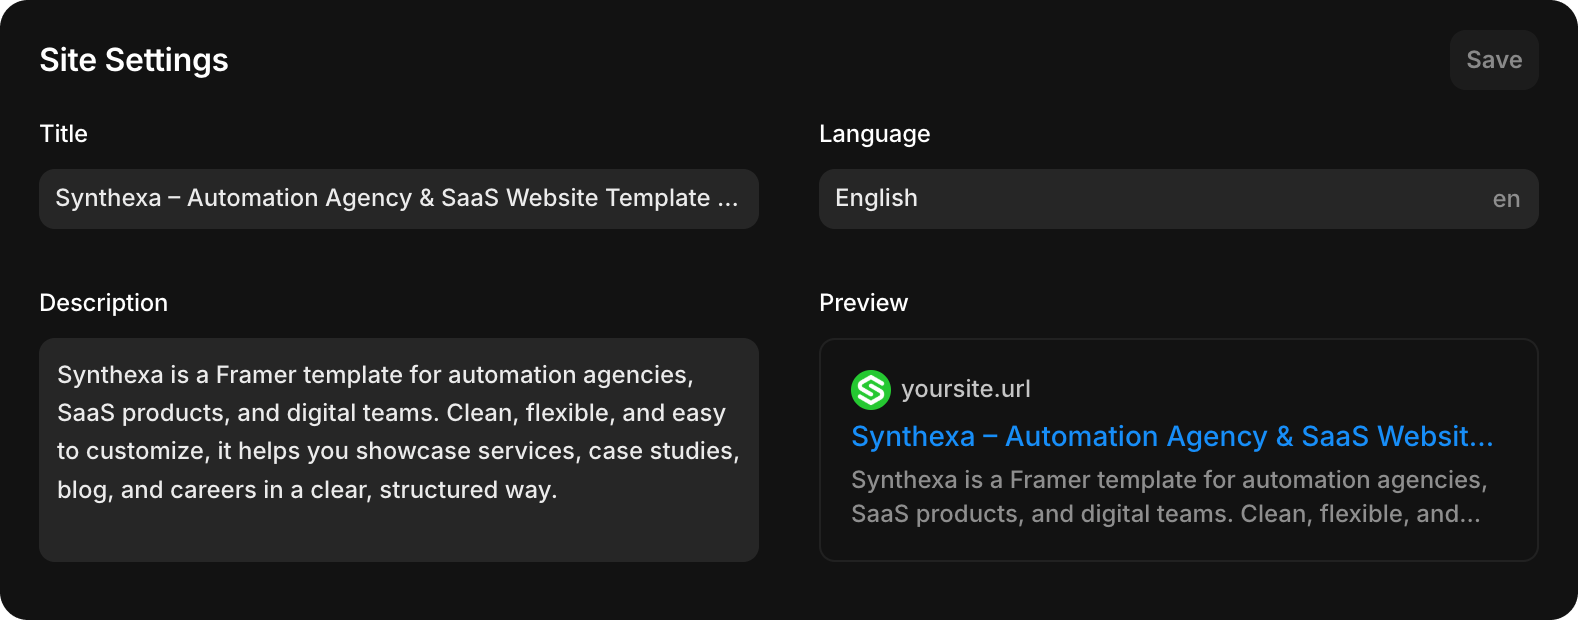This screenshot has height=620, width=1578.
Task: Click the blue Synthexa preview title link
Action: coord(1172,436)
